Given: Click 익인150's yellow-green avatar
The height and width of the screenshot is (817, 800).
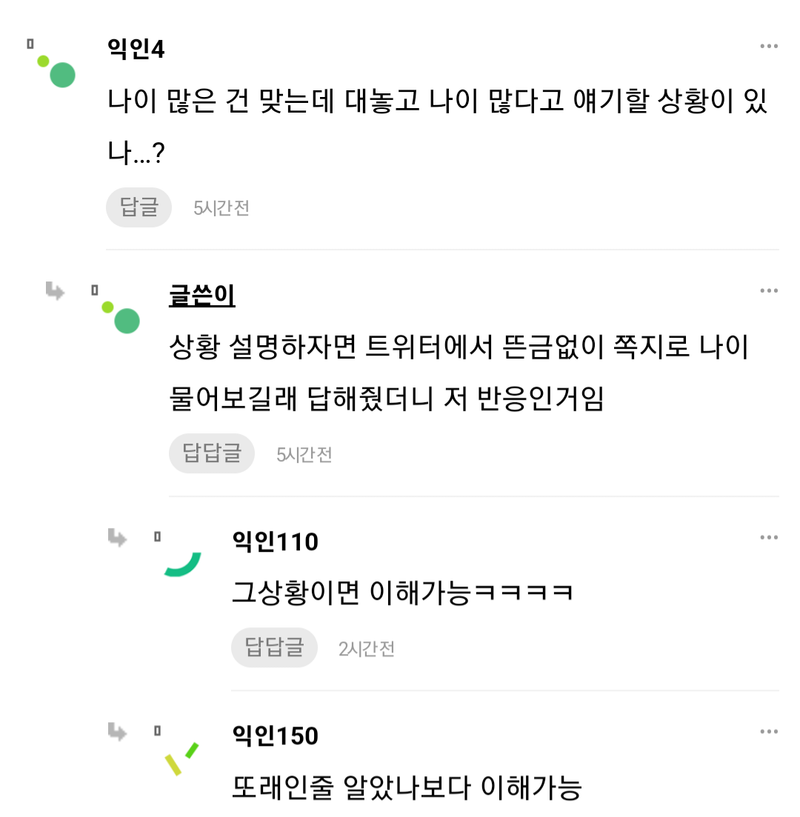Looking at the screenshot, I should [x=181, y=759].
